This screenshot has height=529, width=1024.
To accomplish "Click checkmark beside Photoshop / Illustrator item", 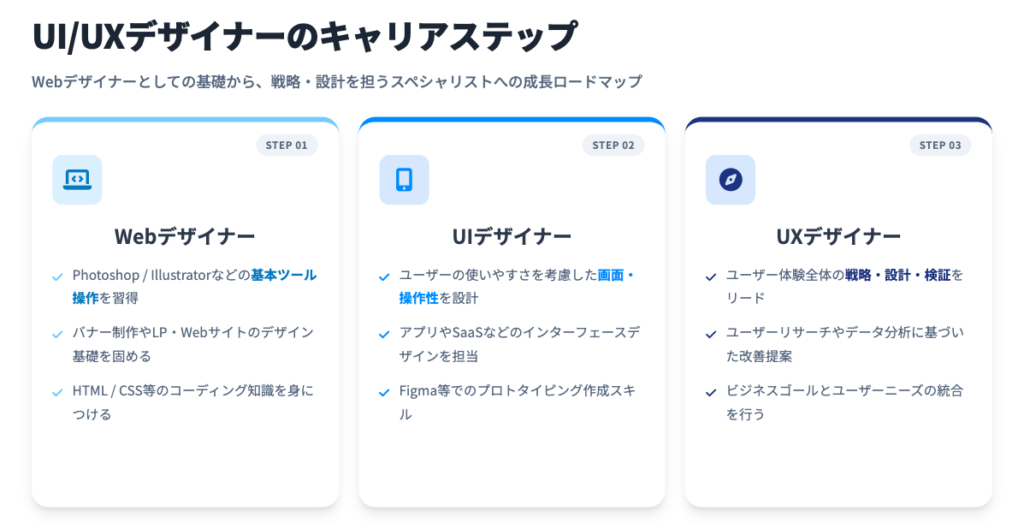I will point(57,276).
